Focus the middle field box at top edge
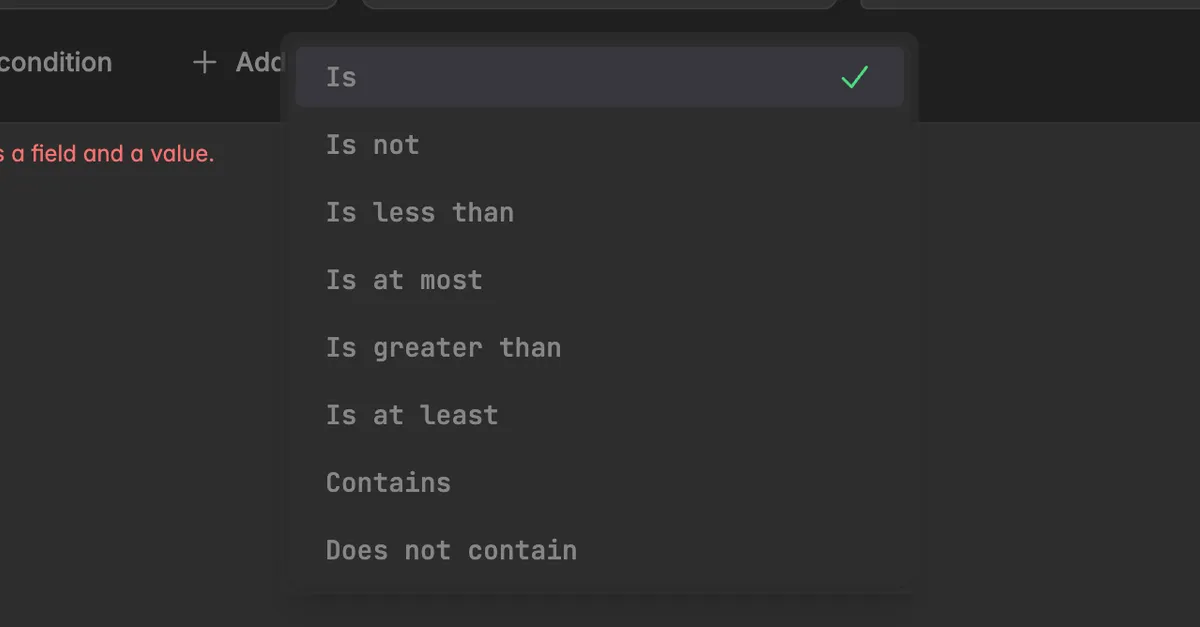 599,4
